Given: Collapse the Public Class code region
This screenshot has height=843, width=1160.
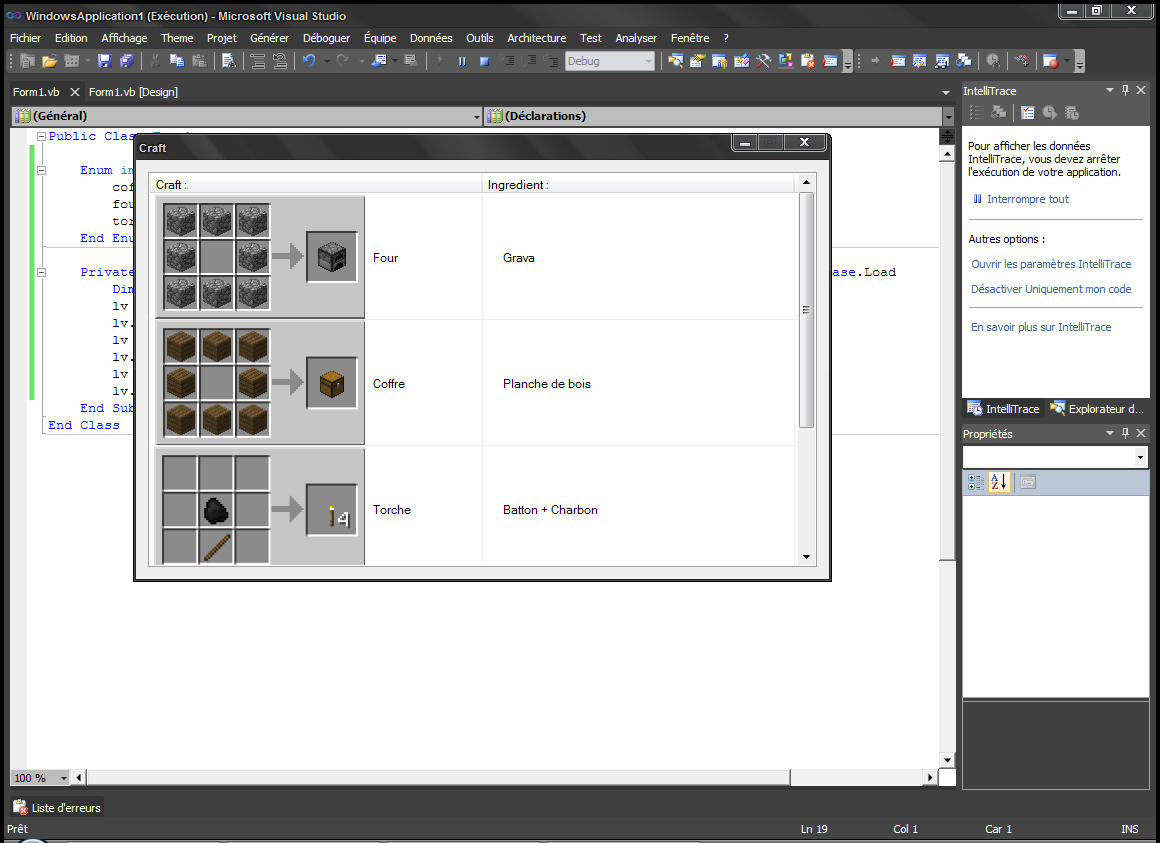Looking at the screenshot, I should [x=41, y=136].
